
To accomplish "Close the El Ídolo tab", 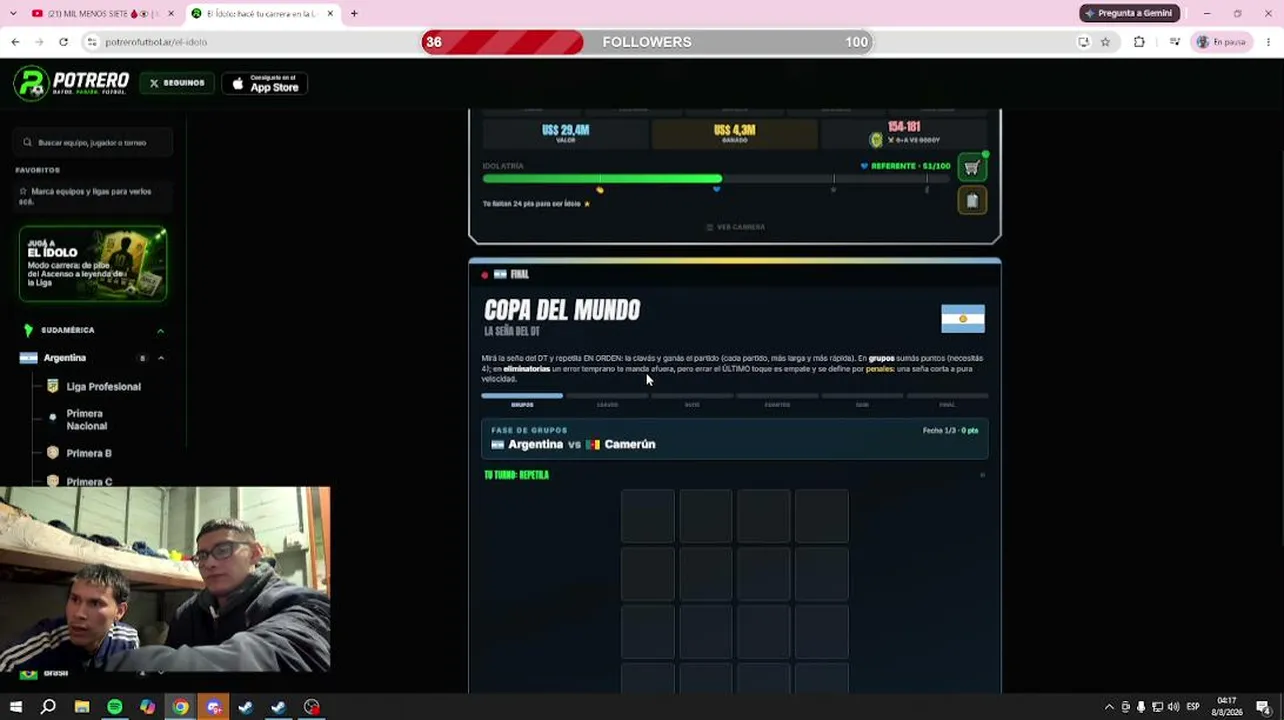I will pos(330,14).
